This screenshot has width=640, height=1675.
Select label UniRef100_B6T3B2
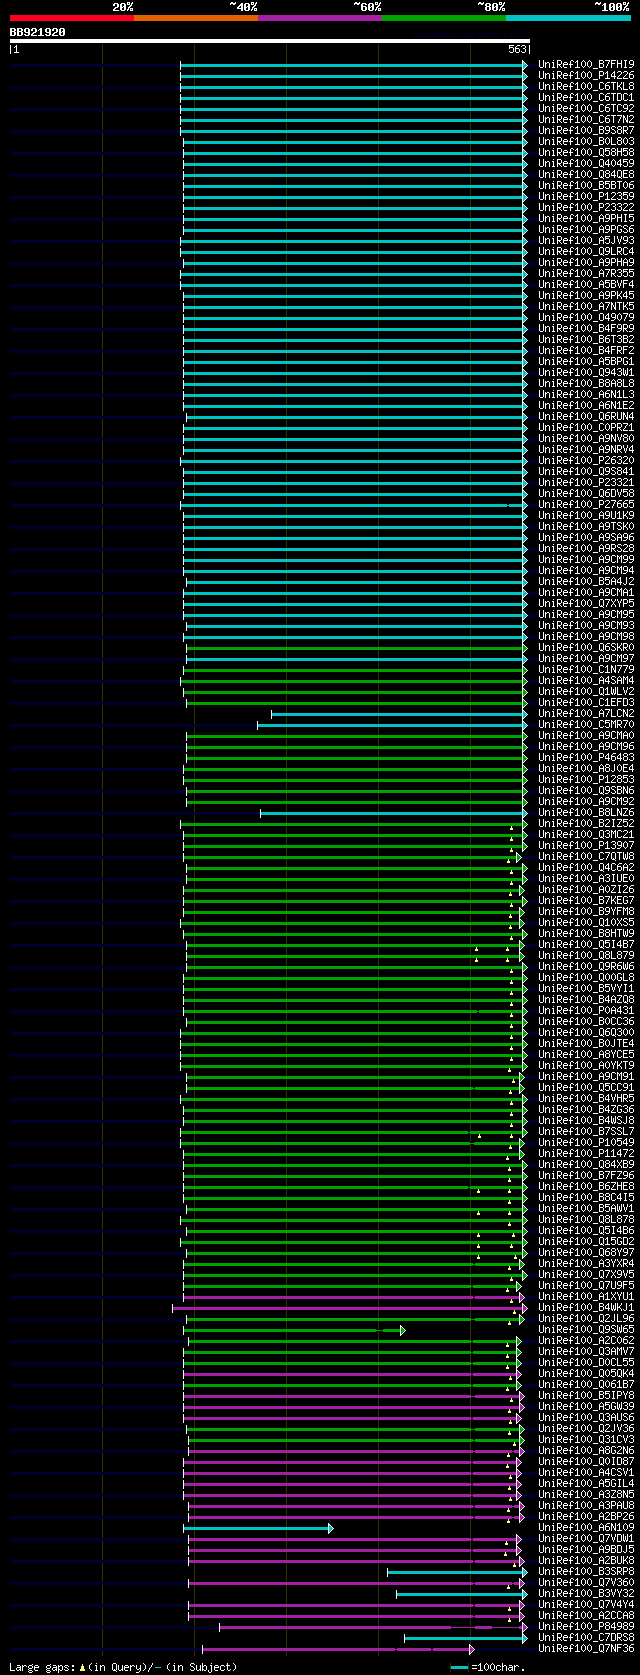coord(586,339)
